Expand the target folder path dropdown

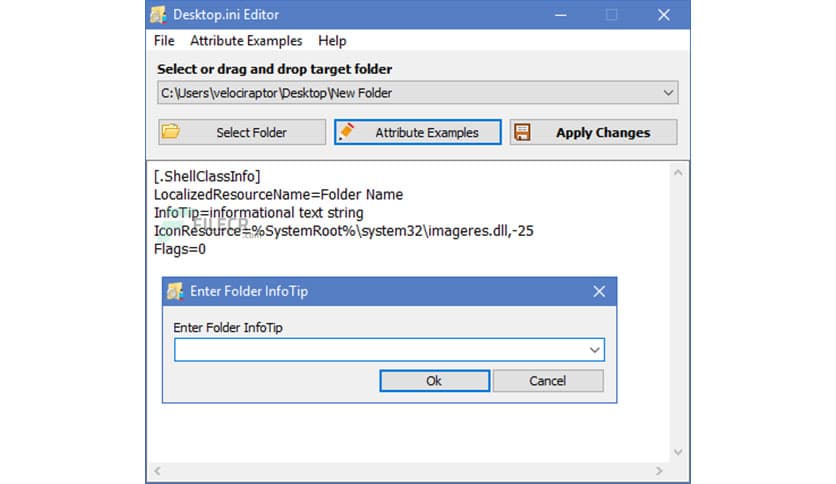[668, 93]
